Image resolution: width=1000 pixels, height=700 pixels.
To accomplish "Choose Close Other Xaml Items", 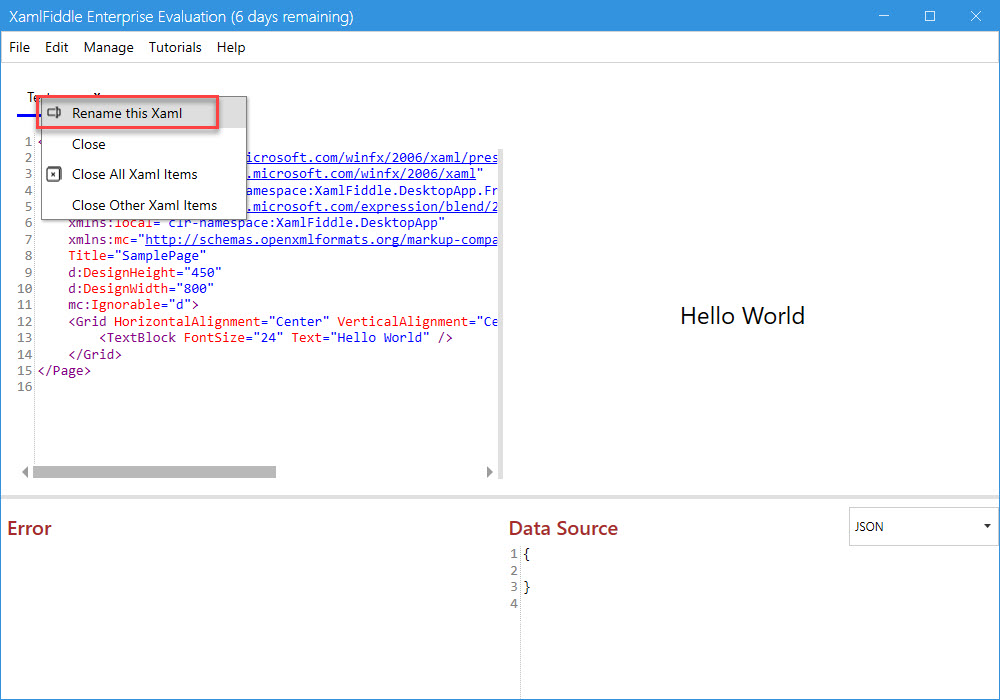I will click(x=143, y=205).
